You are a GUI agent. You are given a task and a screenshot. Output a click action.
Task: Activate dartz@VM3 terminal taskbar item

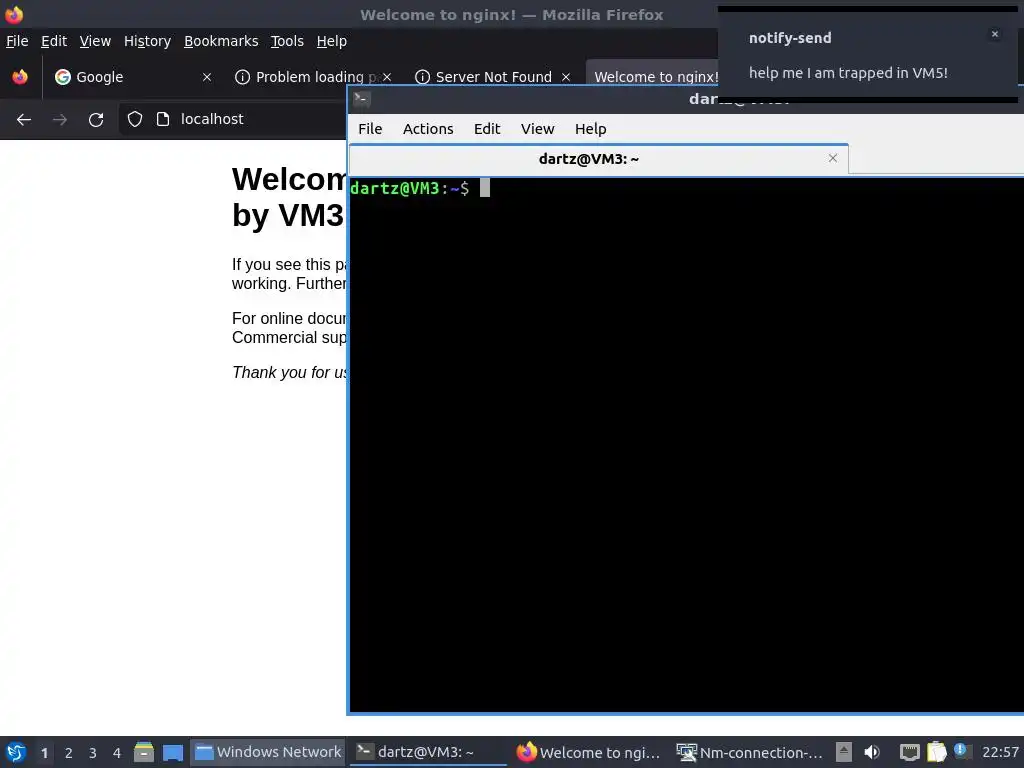pyautogui.click(x=428, y=752)
